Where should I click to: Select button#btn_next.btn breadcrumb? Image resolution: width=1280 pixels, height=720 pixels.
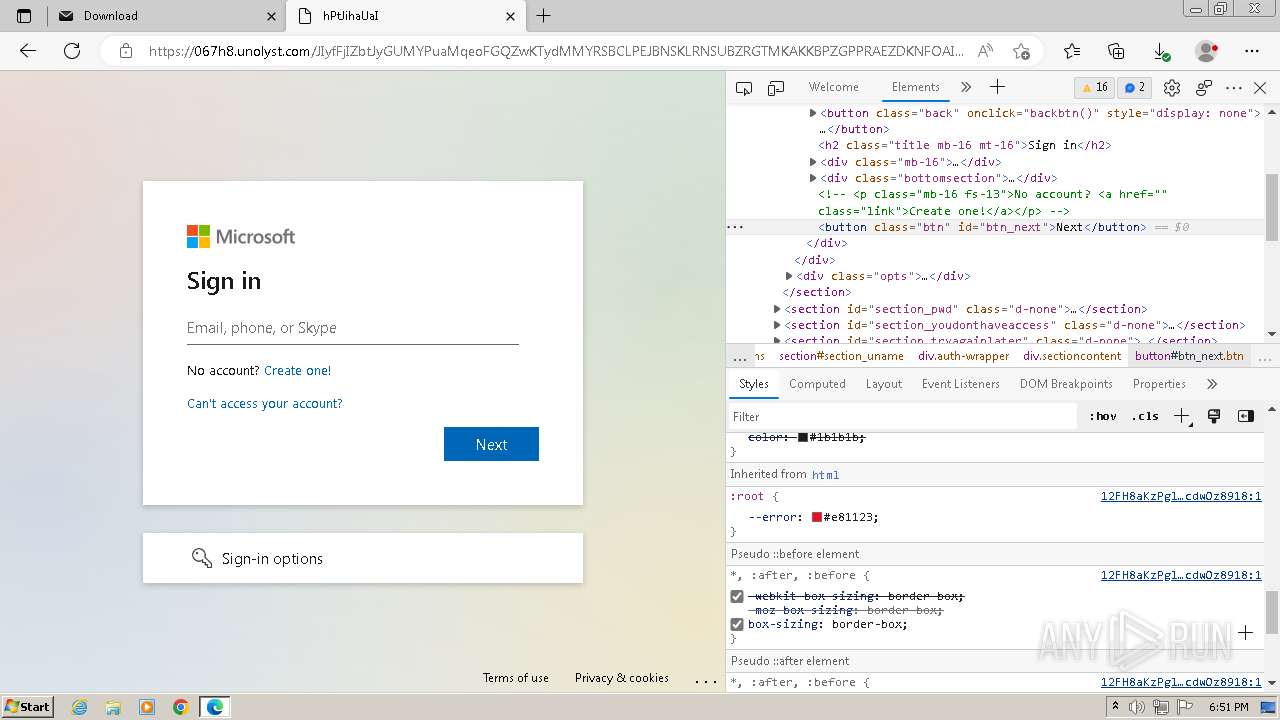pyautogui.click(x=1189, y=356)
